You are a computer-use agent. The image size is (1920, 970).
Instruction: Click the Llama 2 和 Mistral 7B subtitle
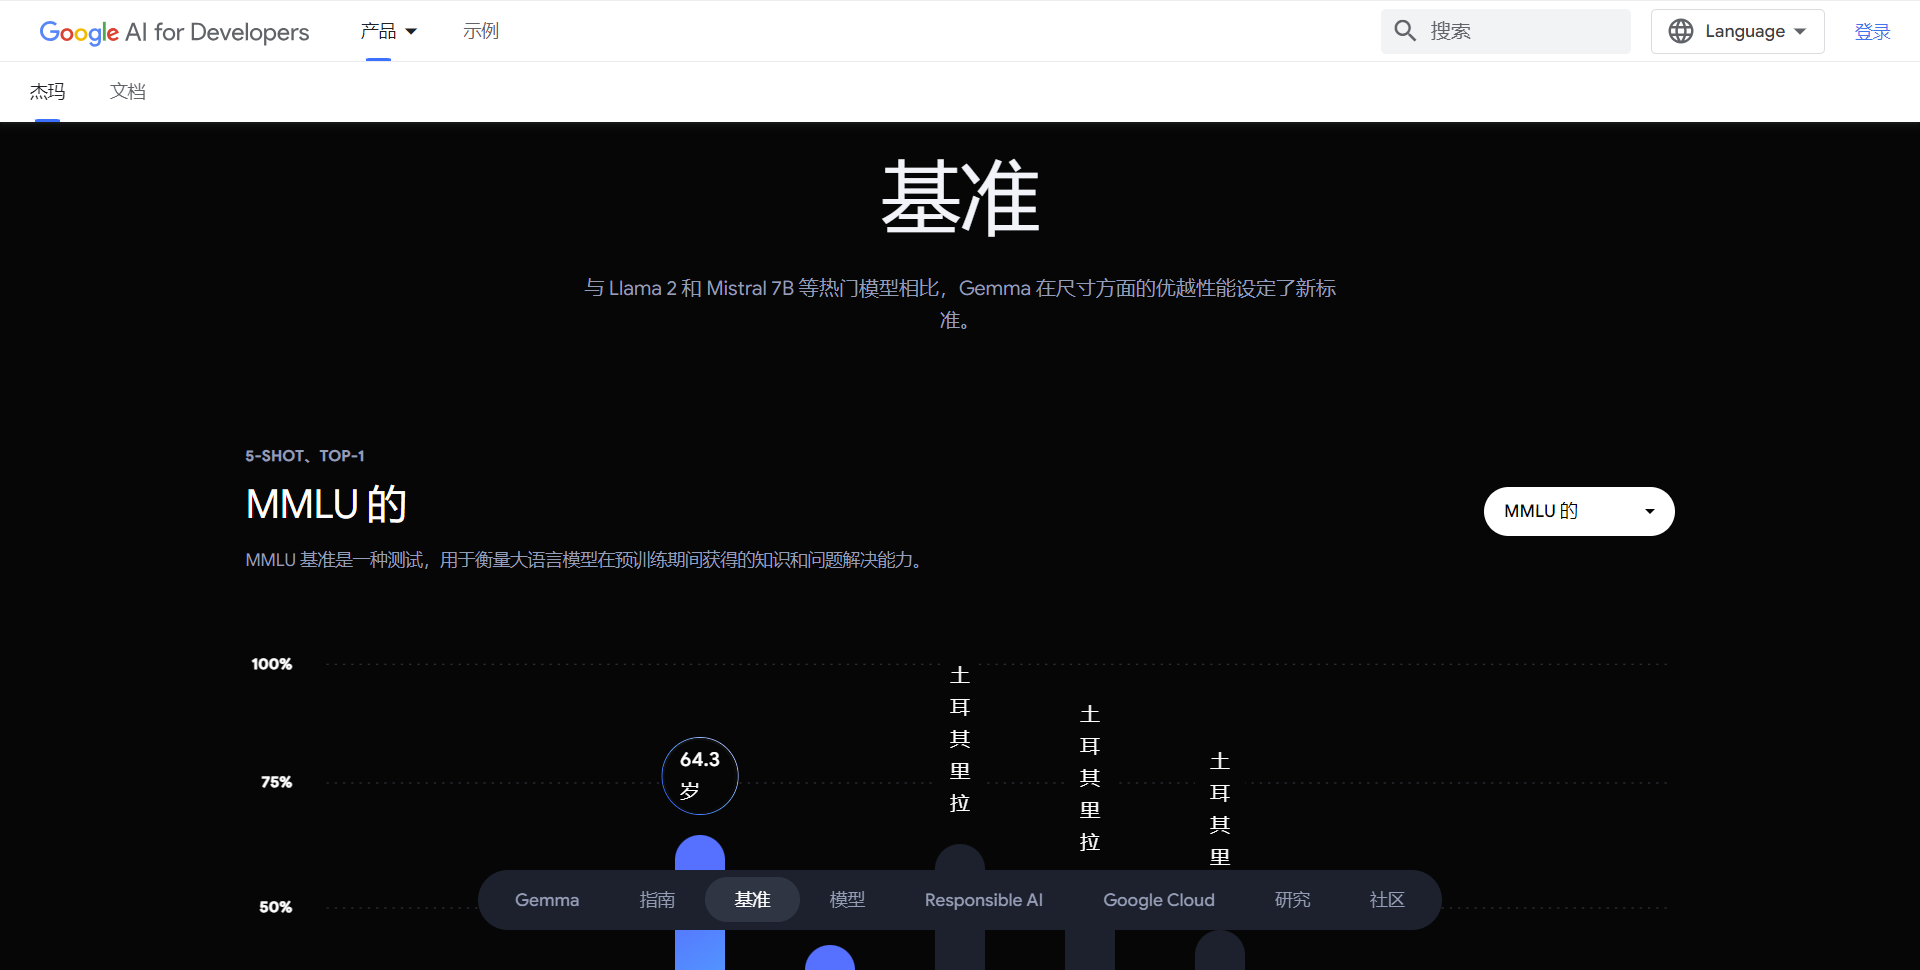coord(960,304)
